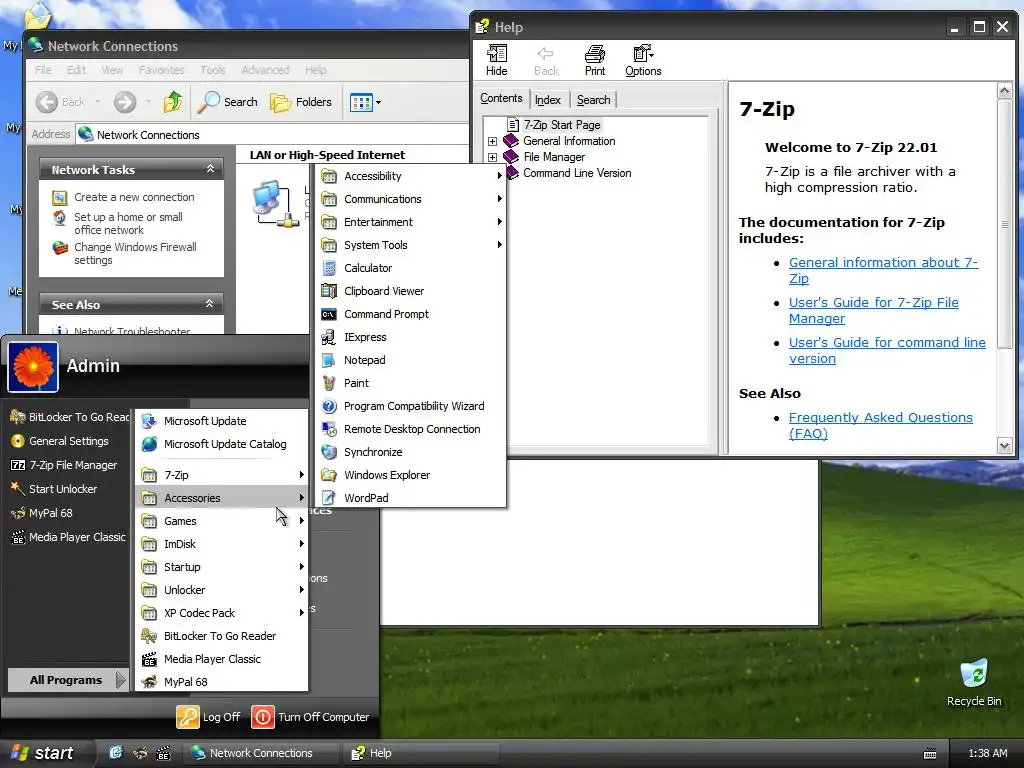Open WordPad
1024x768 pixels.
click(410, 498)
